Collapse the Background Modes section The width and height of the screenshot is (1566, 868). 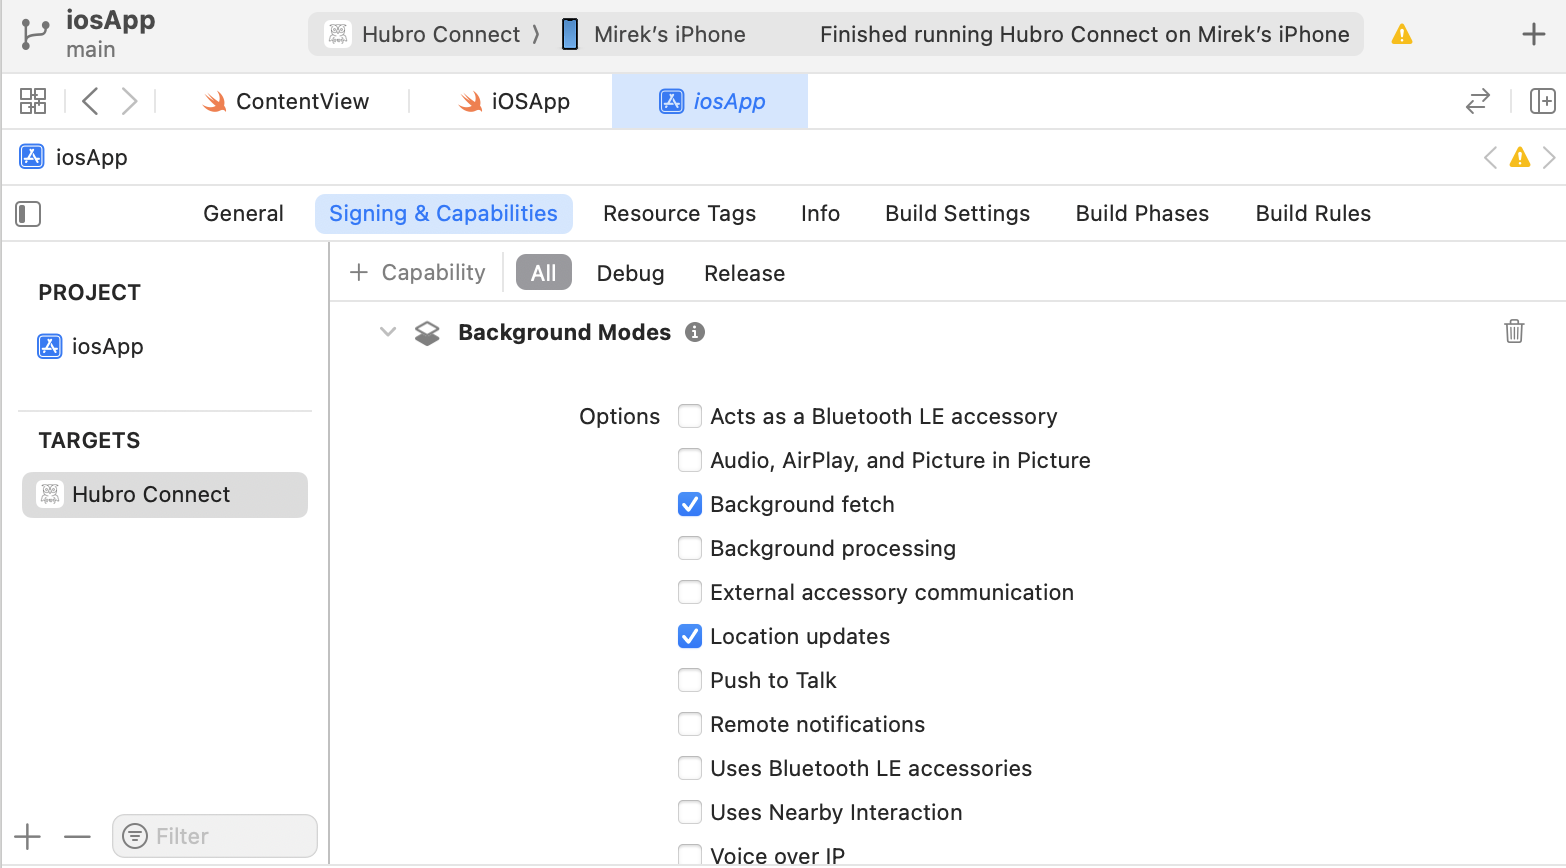pos(388,332)
